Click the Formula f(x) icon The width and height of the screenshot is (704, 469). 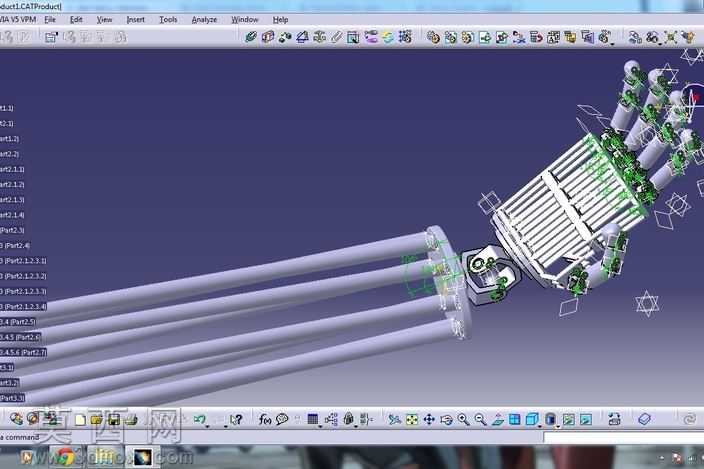(264, 419)
